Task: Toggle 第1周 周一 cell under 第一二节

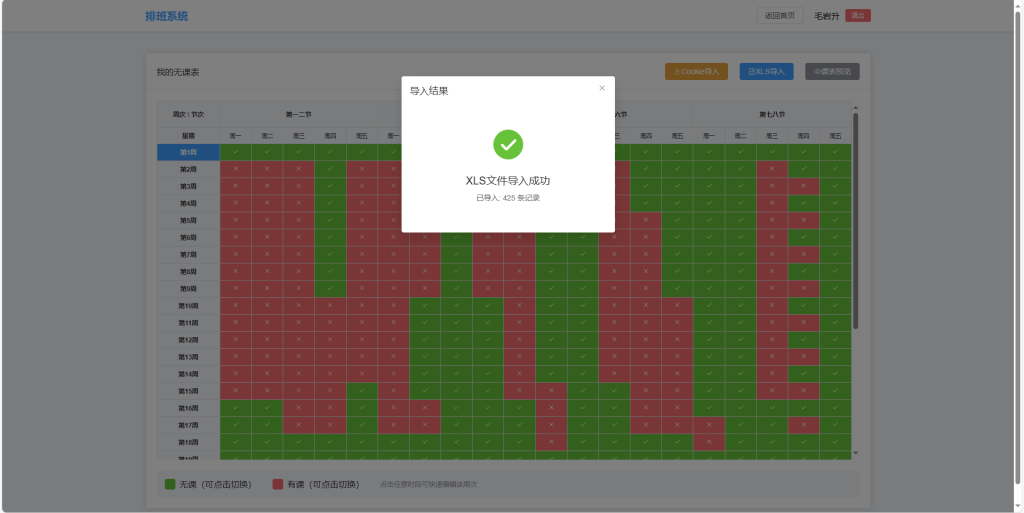Action: point(235,152)
